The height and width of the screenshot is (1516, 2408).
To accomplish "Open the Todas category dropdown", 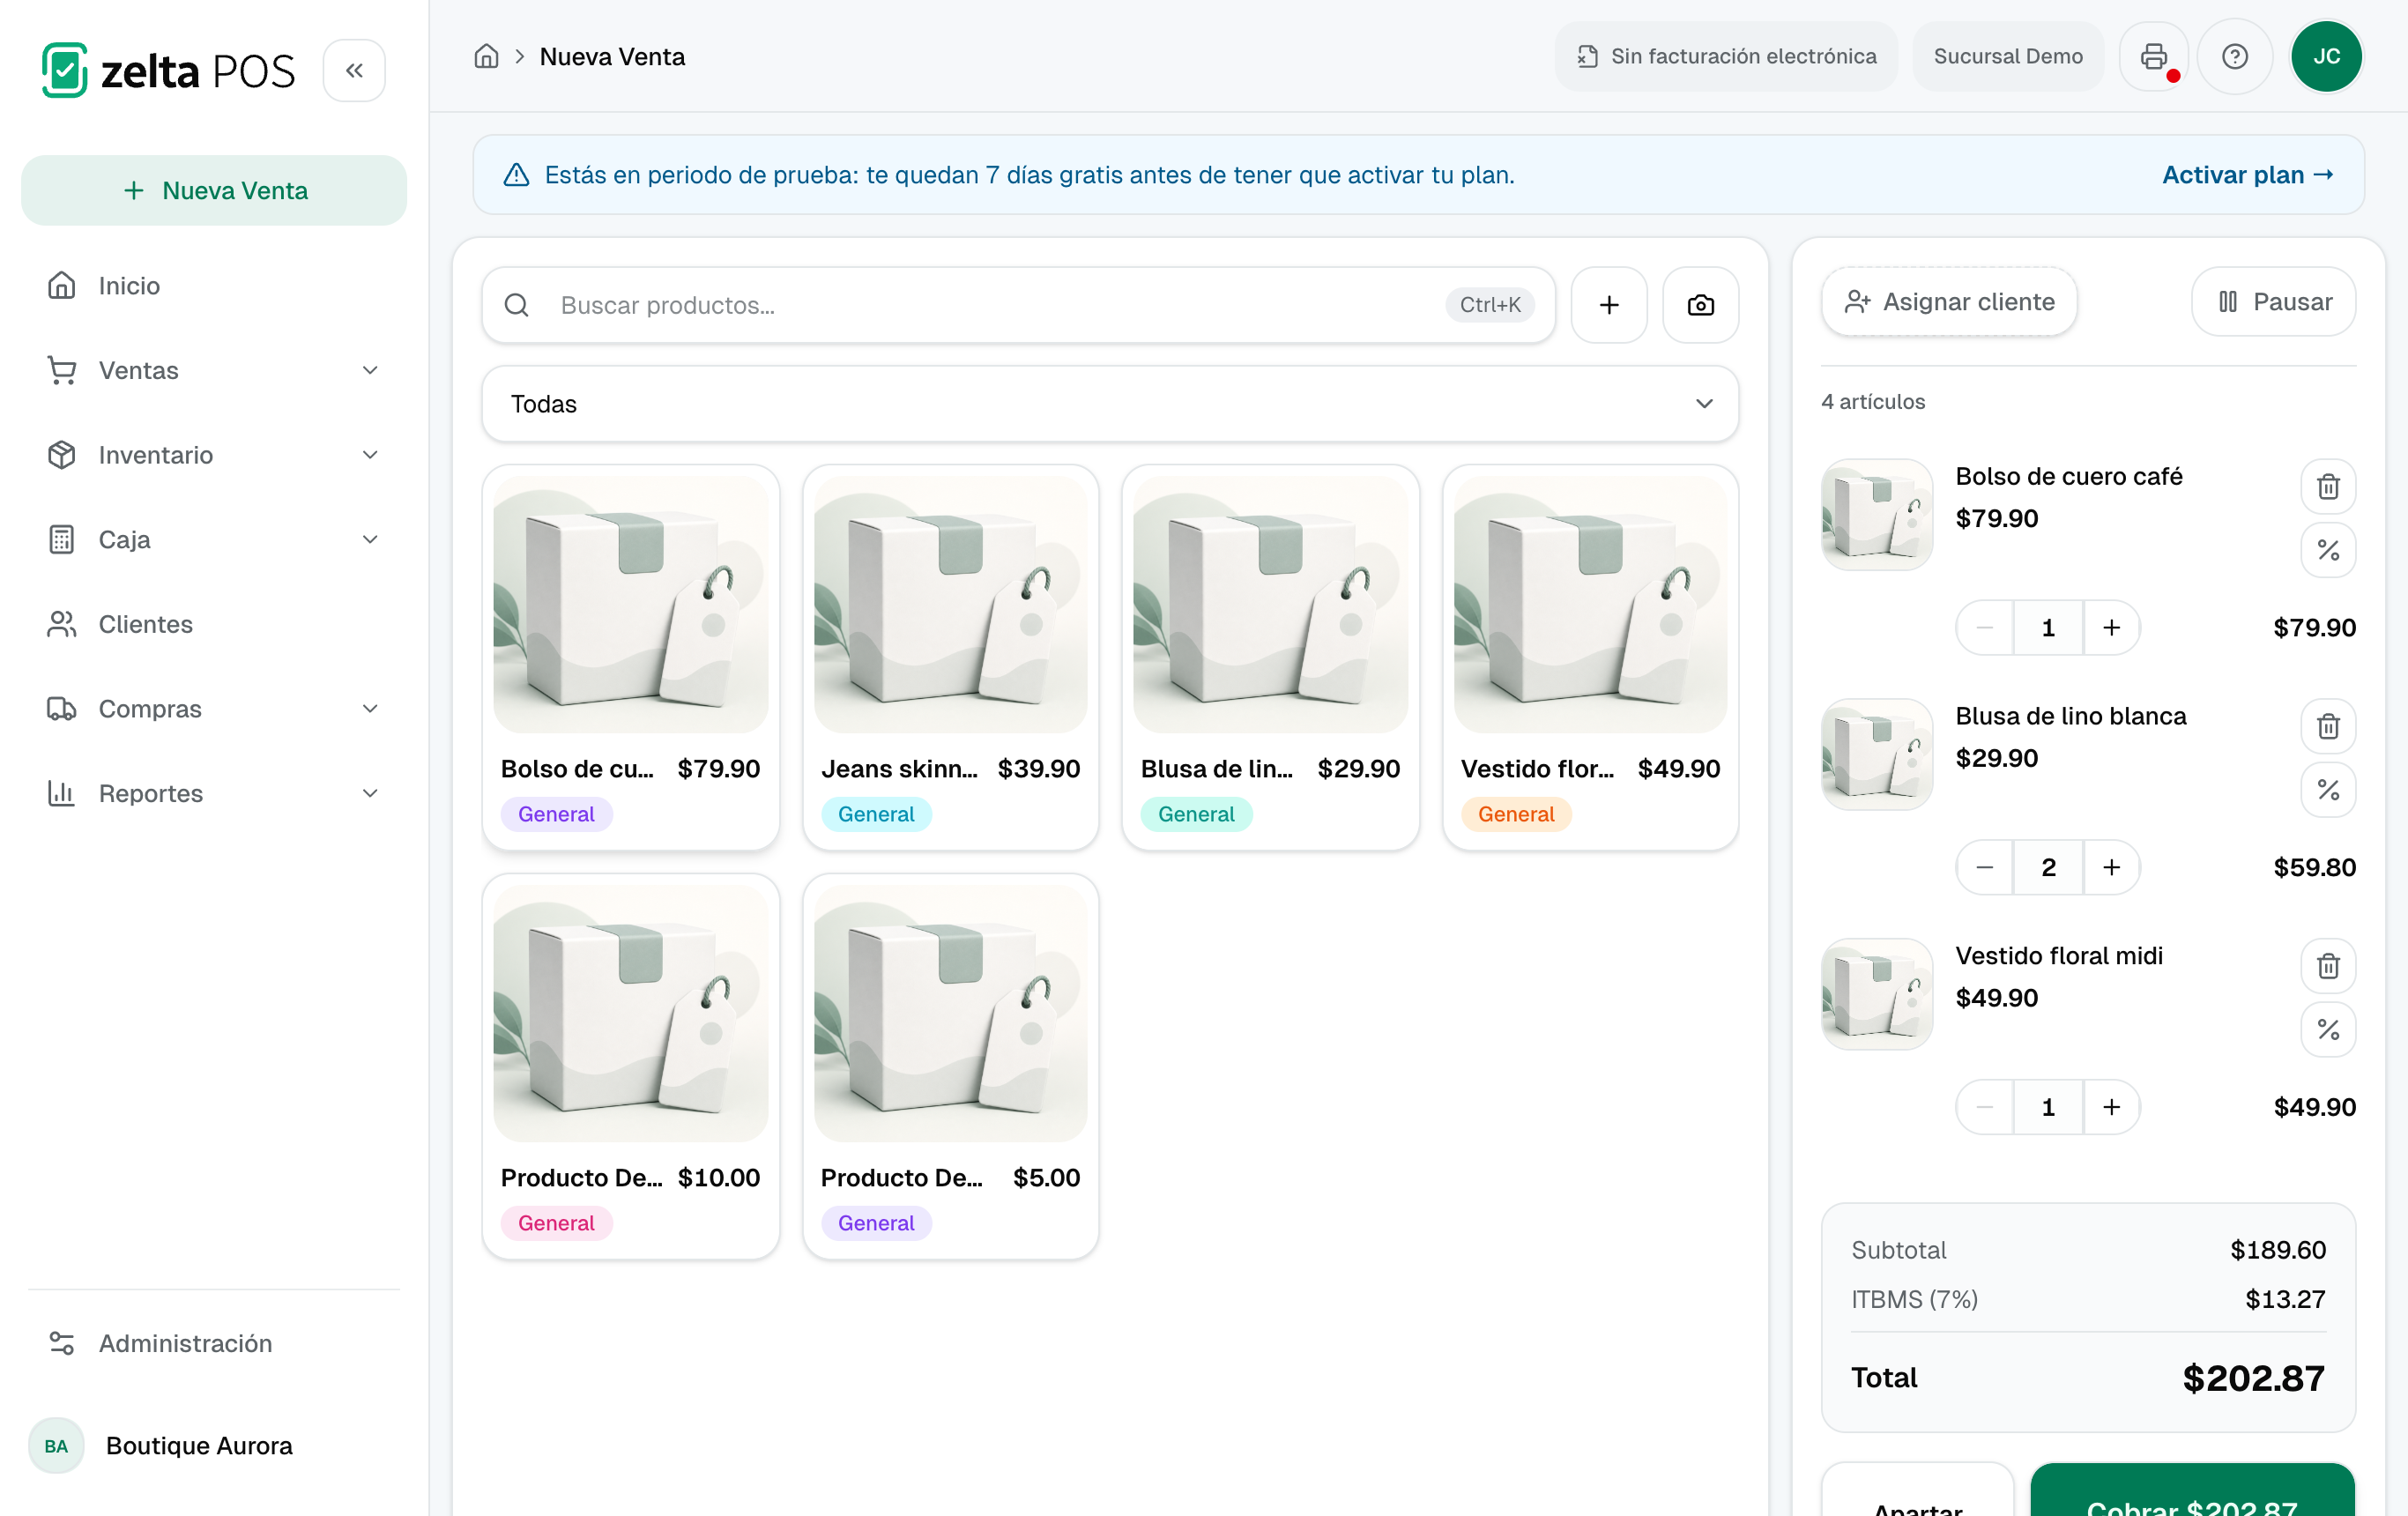I will point(1109,404).
